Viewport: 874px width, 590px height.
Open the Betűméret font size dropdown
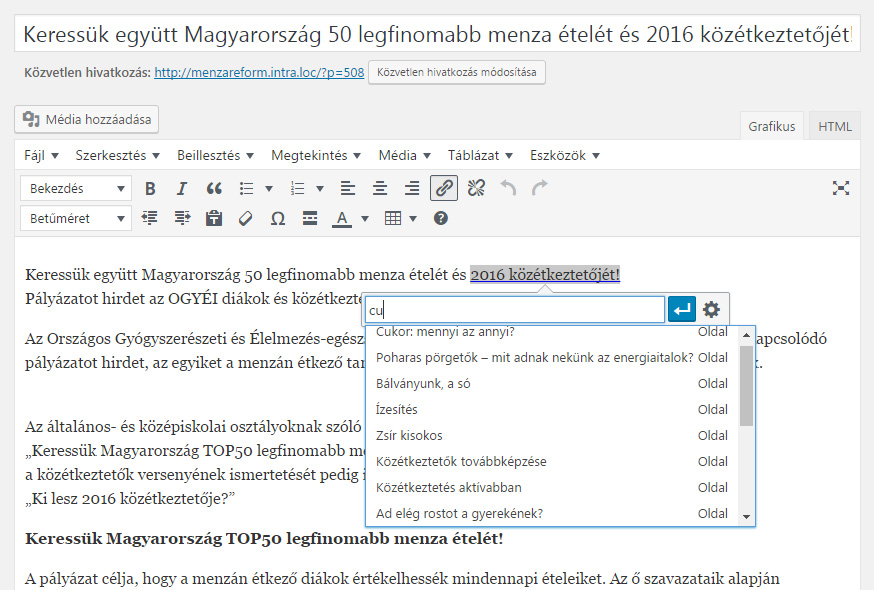pyautogui.click(x=76, y=218)
